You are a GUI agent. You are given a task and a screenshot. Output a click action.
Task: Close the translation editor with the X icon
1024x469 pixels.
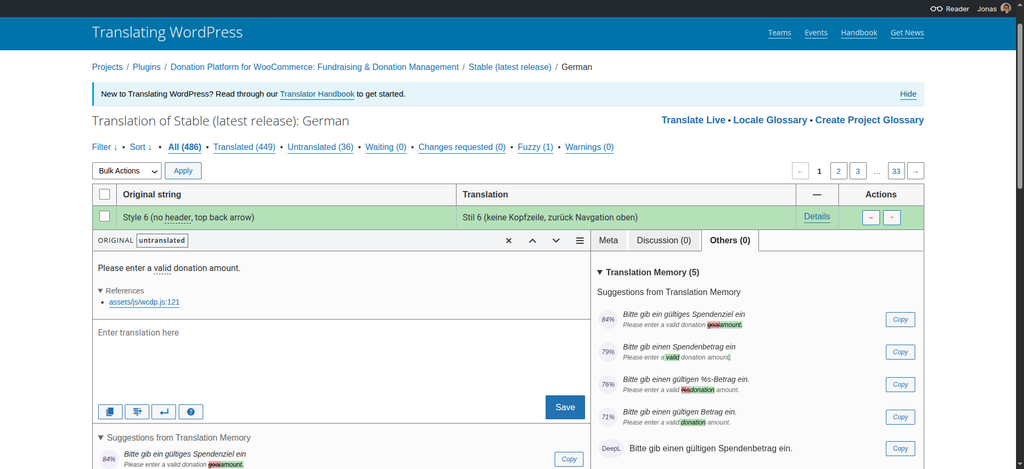coord(509,240)
